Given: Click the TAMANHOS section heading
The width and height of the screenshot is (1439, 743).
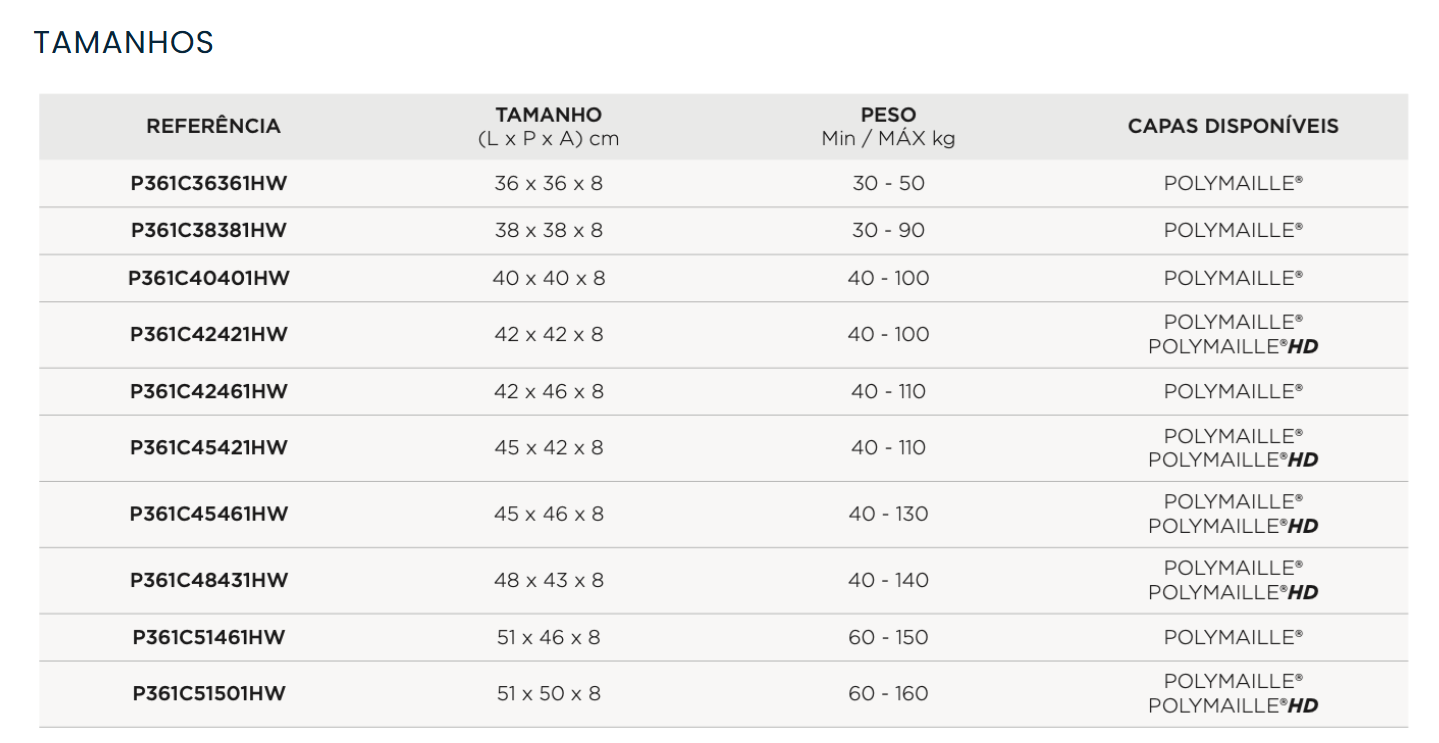Looking at the screenshot, I should click(123, 43).
